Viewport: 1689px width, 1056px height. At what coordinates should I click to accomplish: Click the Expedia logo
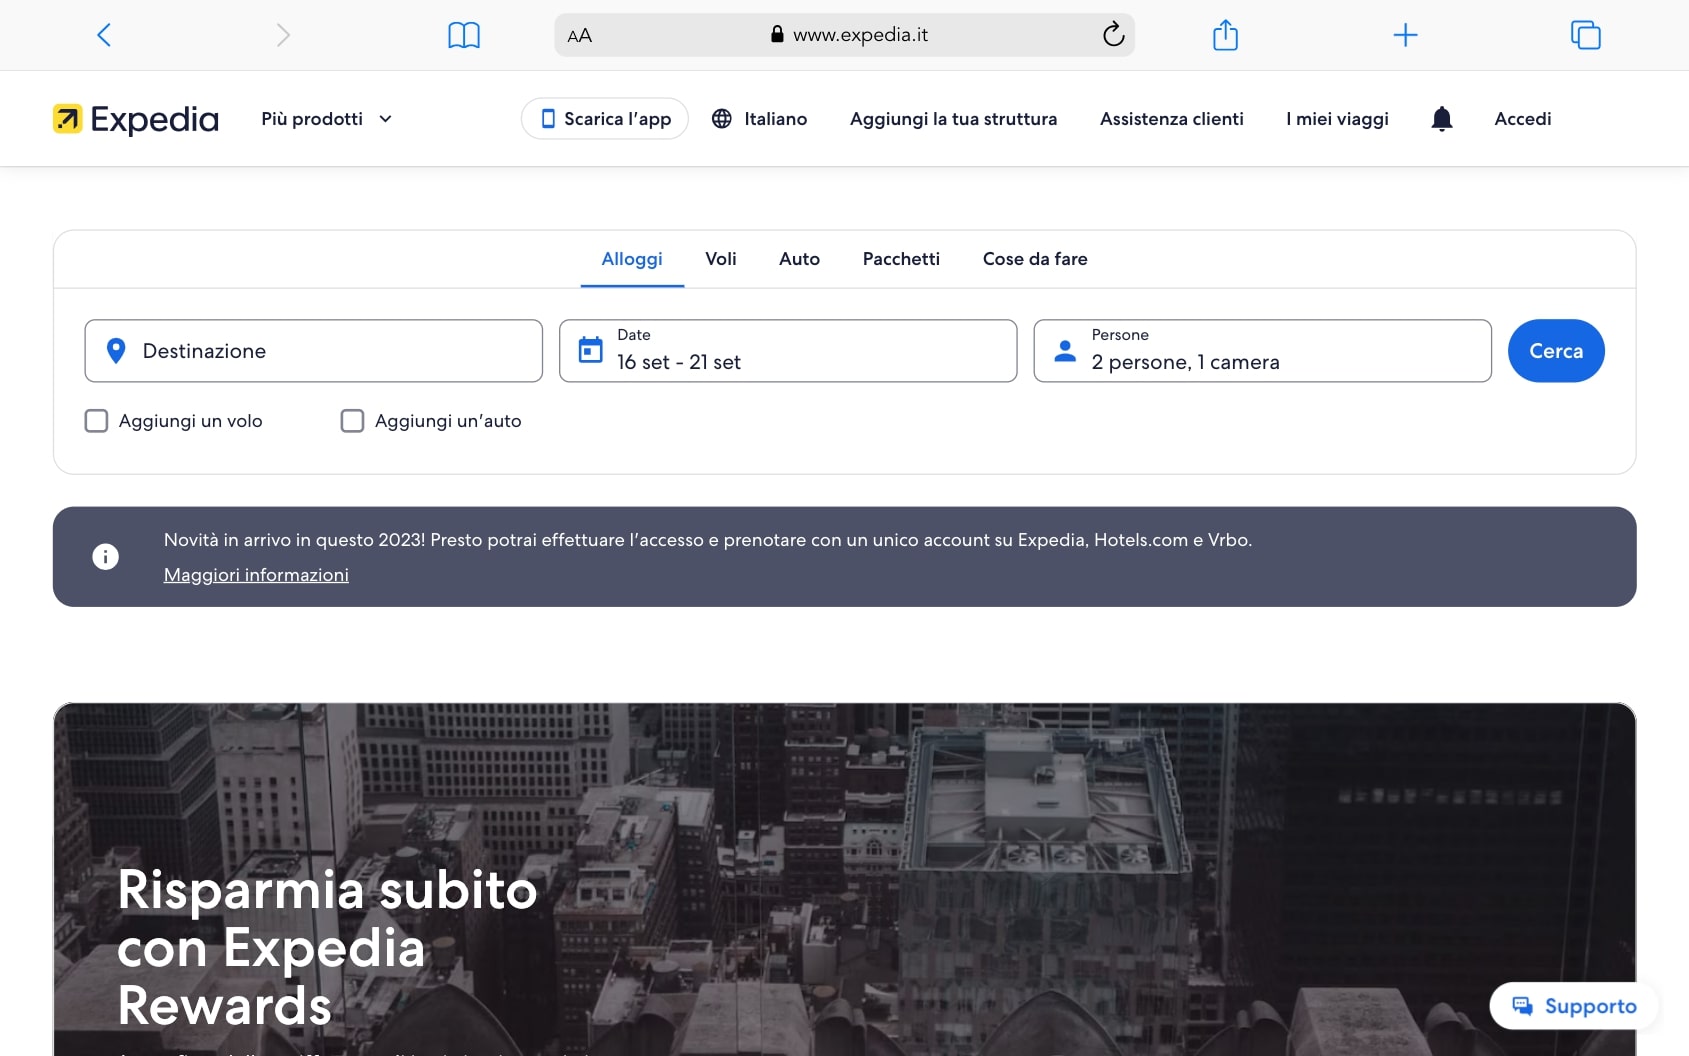[x=135, y=119]
